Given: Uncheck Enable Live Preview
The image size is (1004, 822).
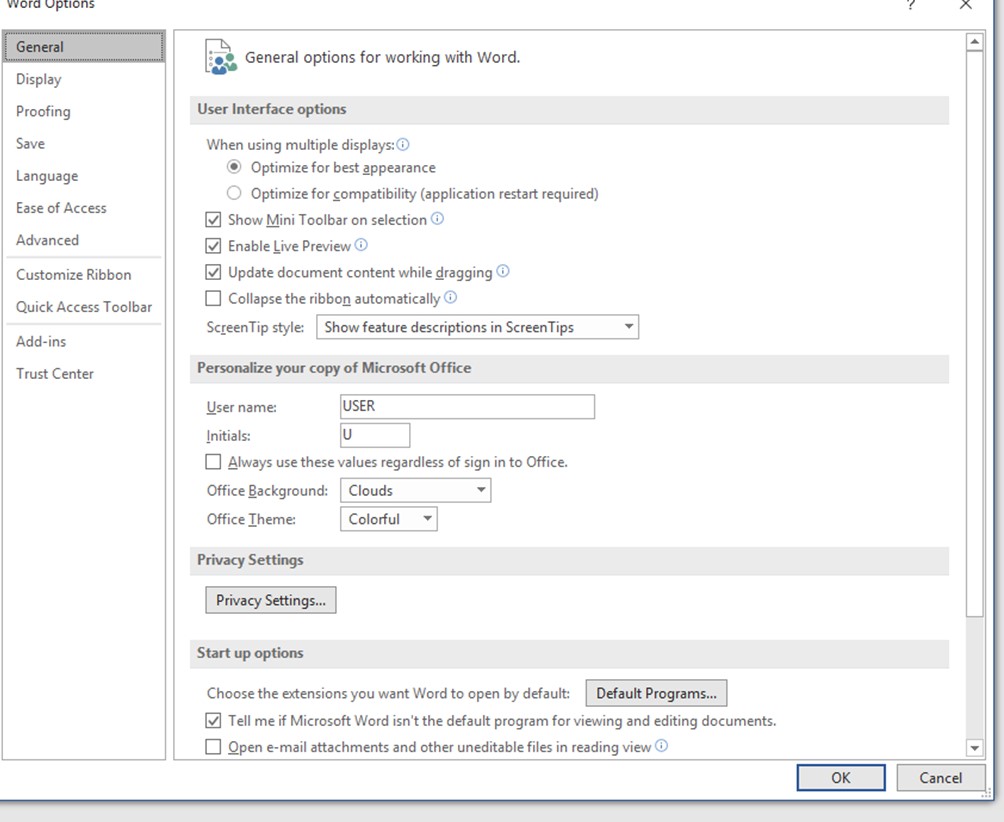Looking at the screenshot, I should [213, 246].
